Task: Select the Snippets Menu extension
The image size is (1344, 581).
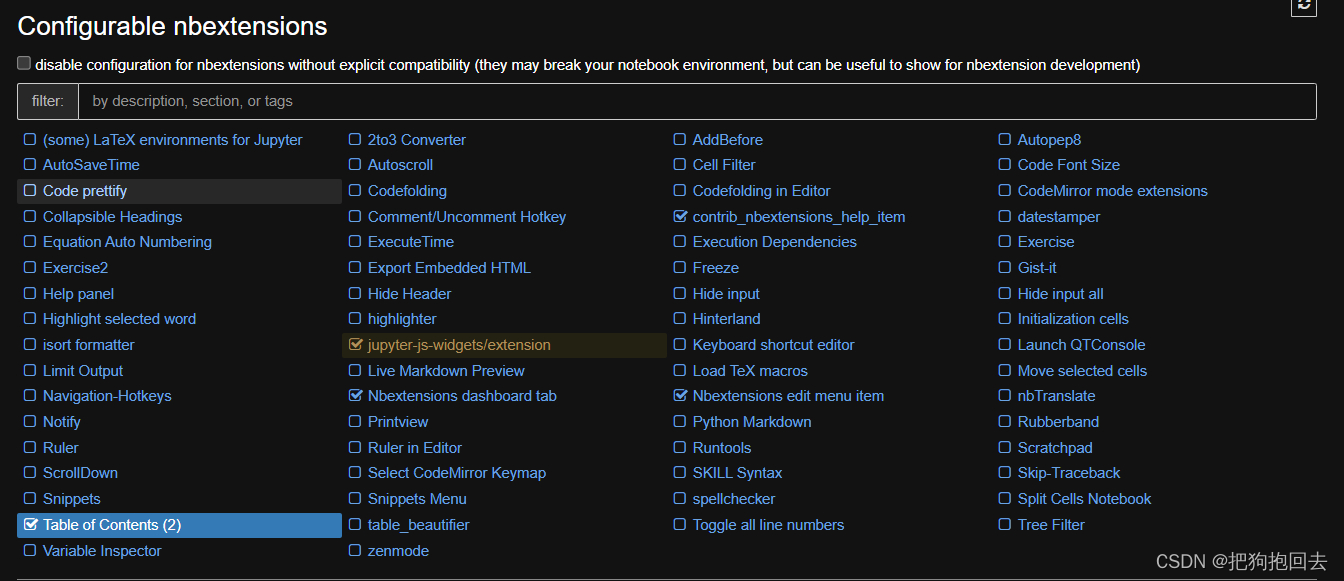Action: (417, 499)
